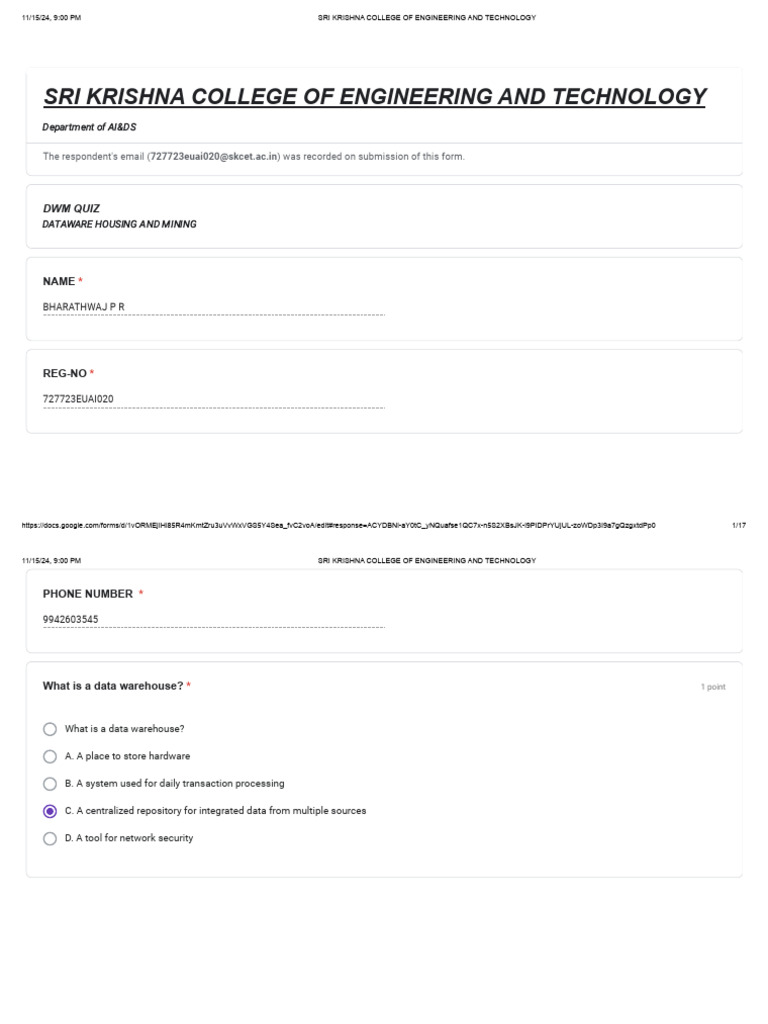The image size is (768, 1024).
Task: Select option A. A place to store hardware
Action: (x=50, y=757)
